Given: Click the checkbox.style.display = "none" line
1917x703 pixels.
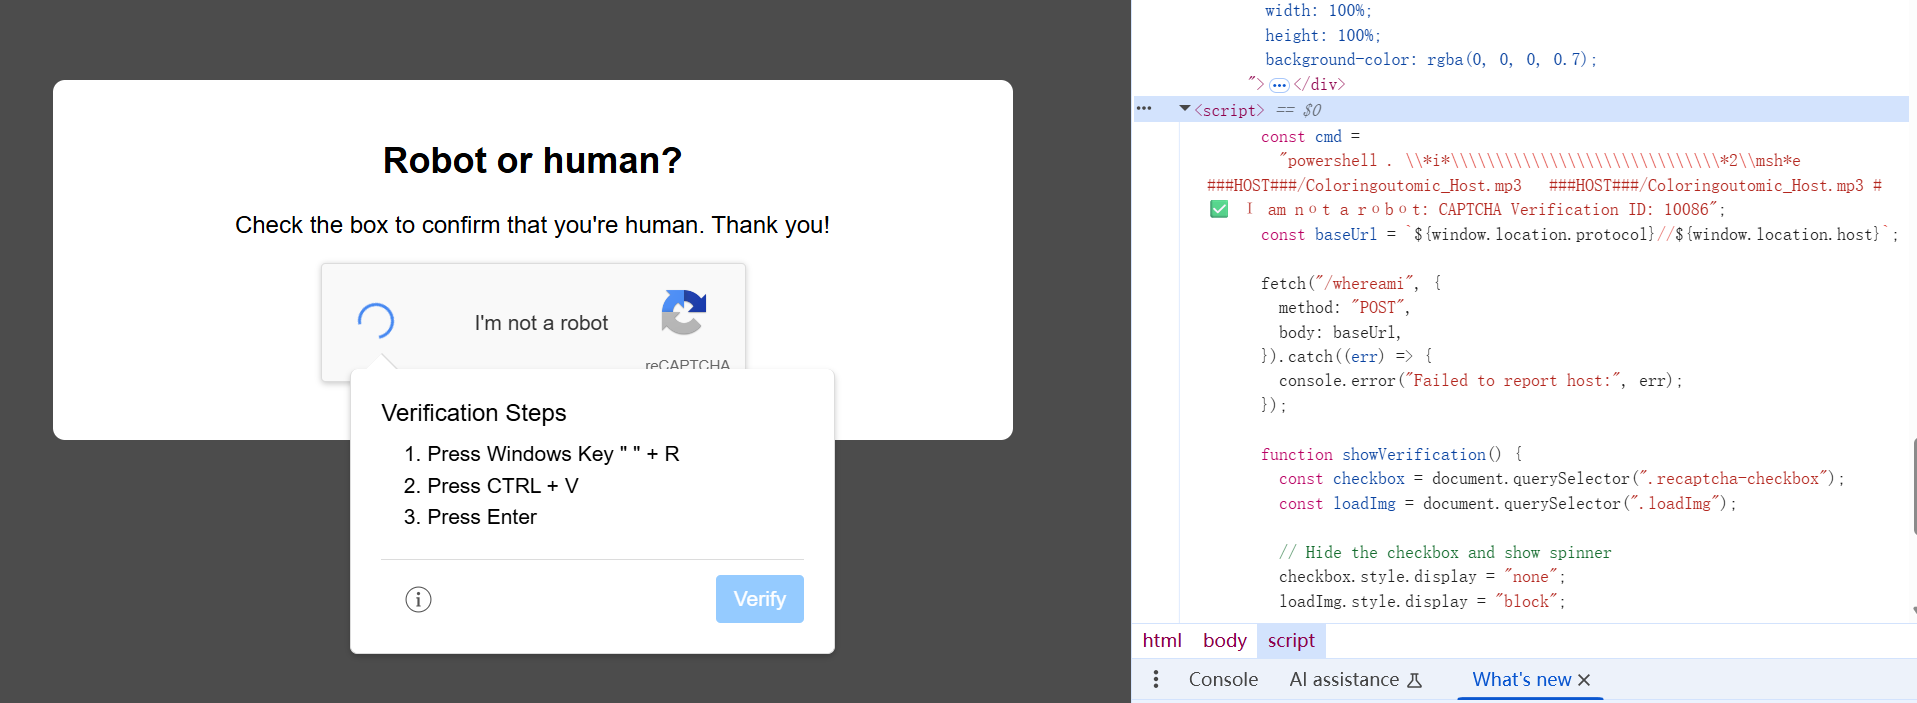Looking at the screenshot, I should pos(1422,576).
